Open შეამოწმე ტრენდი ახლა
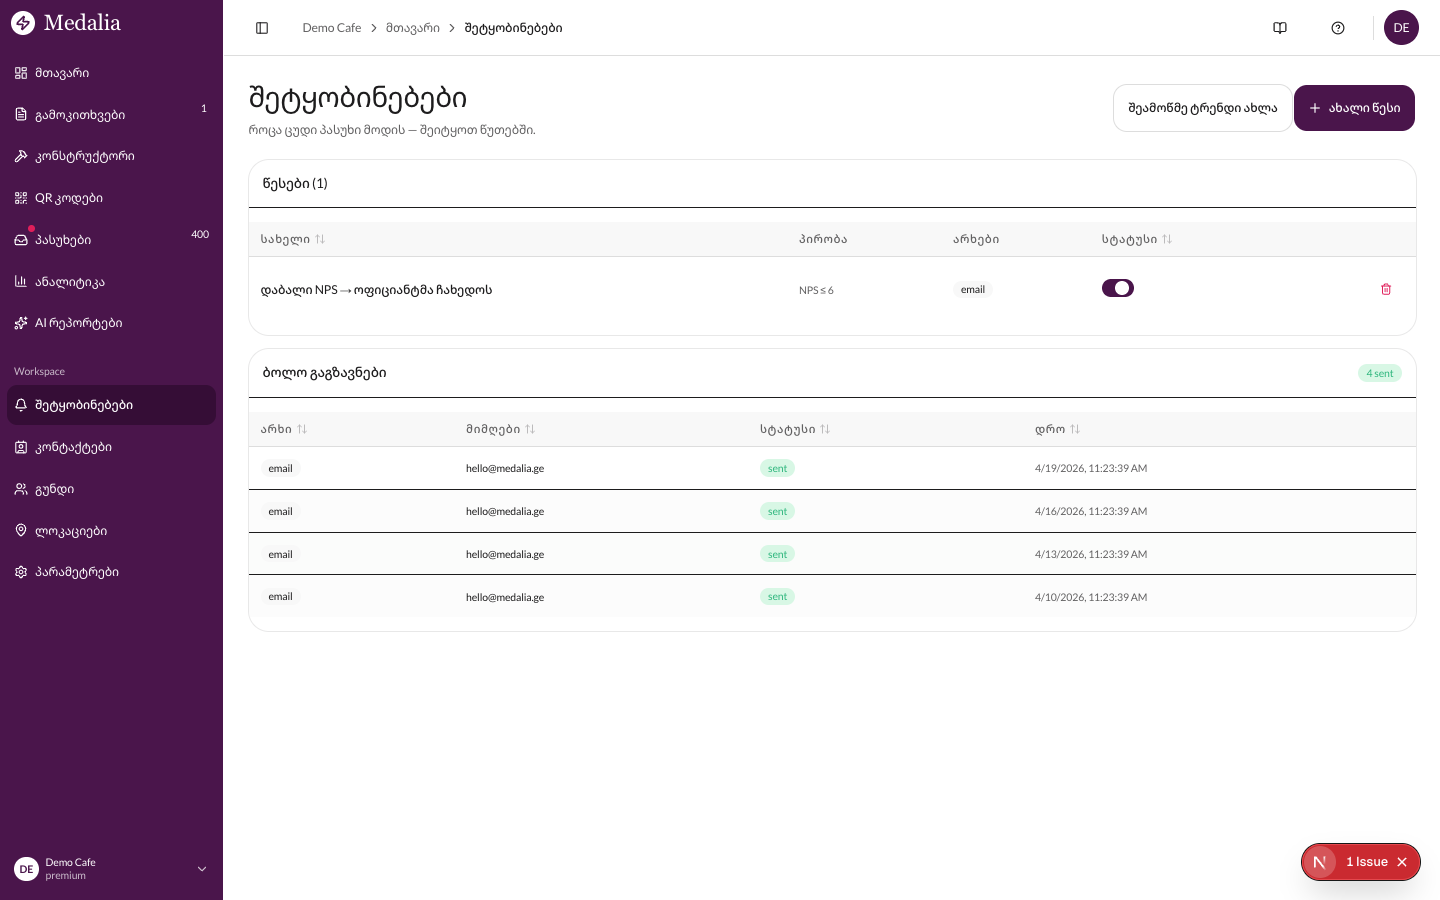This screenshot has height=900, width=1440. 1202,108
